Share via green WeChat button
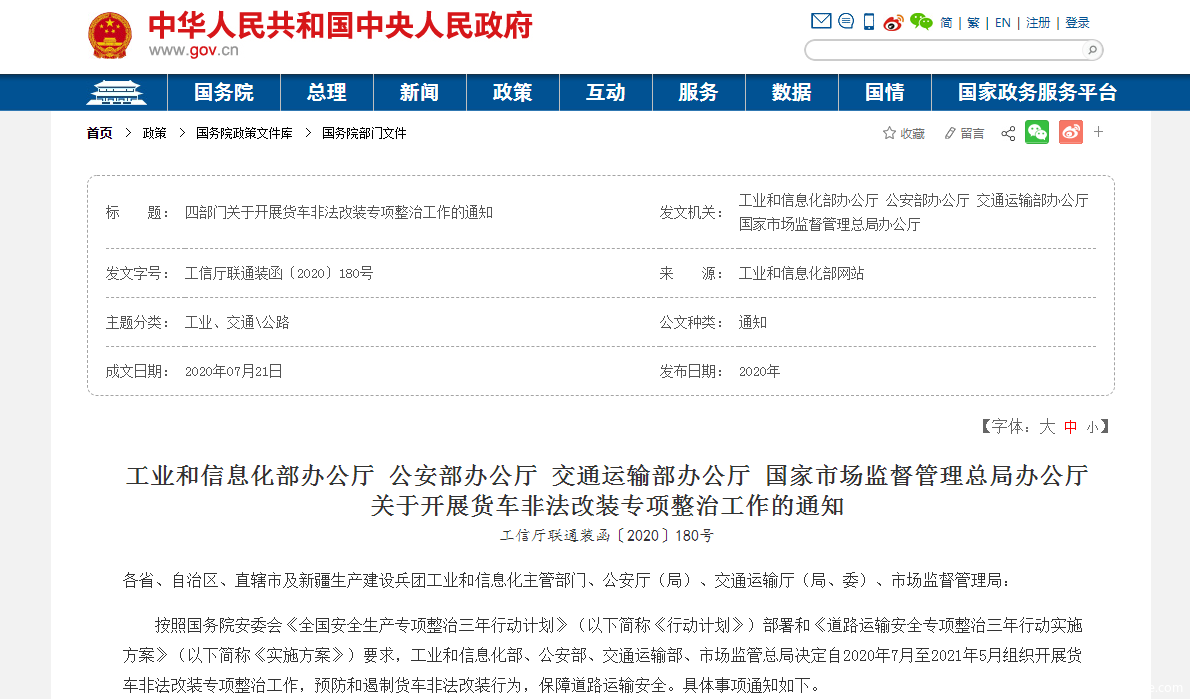 tap(1037, 132)
